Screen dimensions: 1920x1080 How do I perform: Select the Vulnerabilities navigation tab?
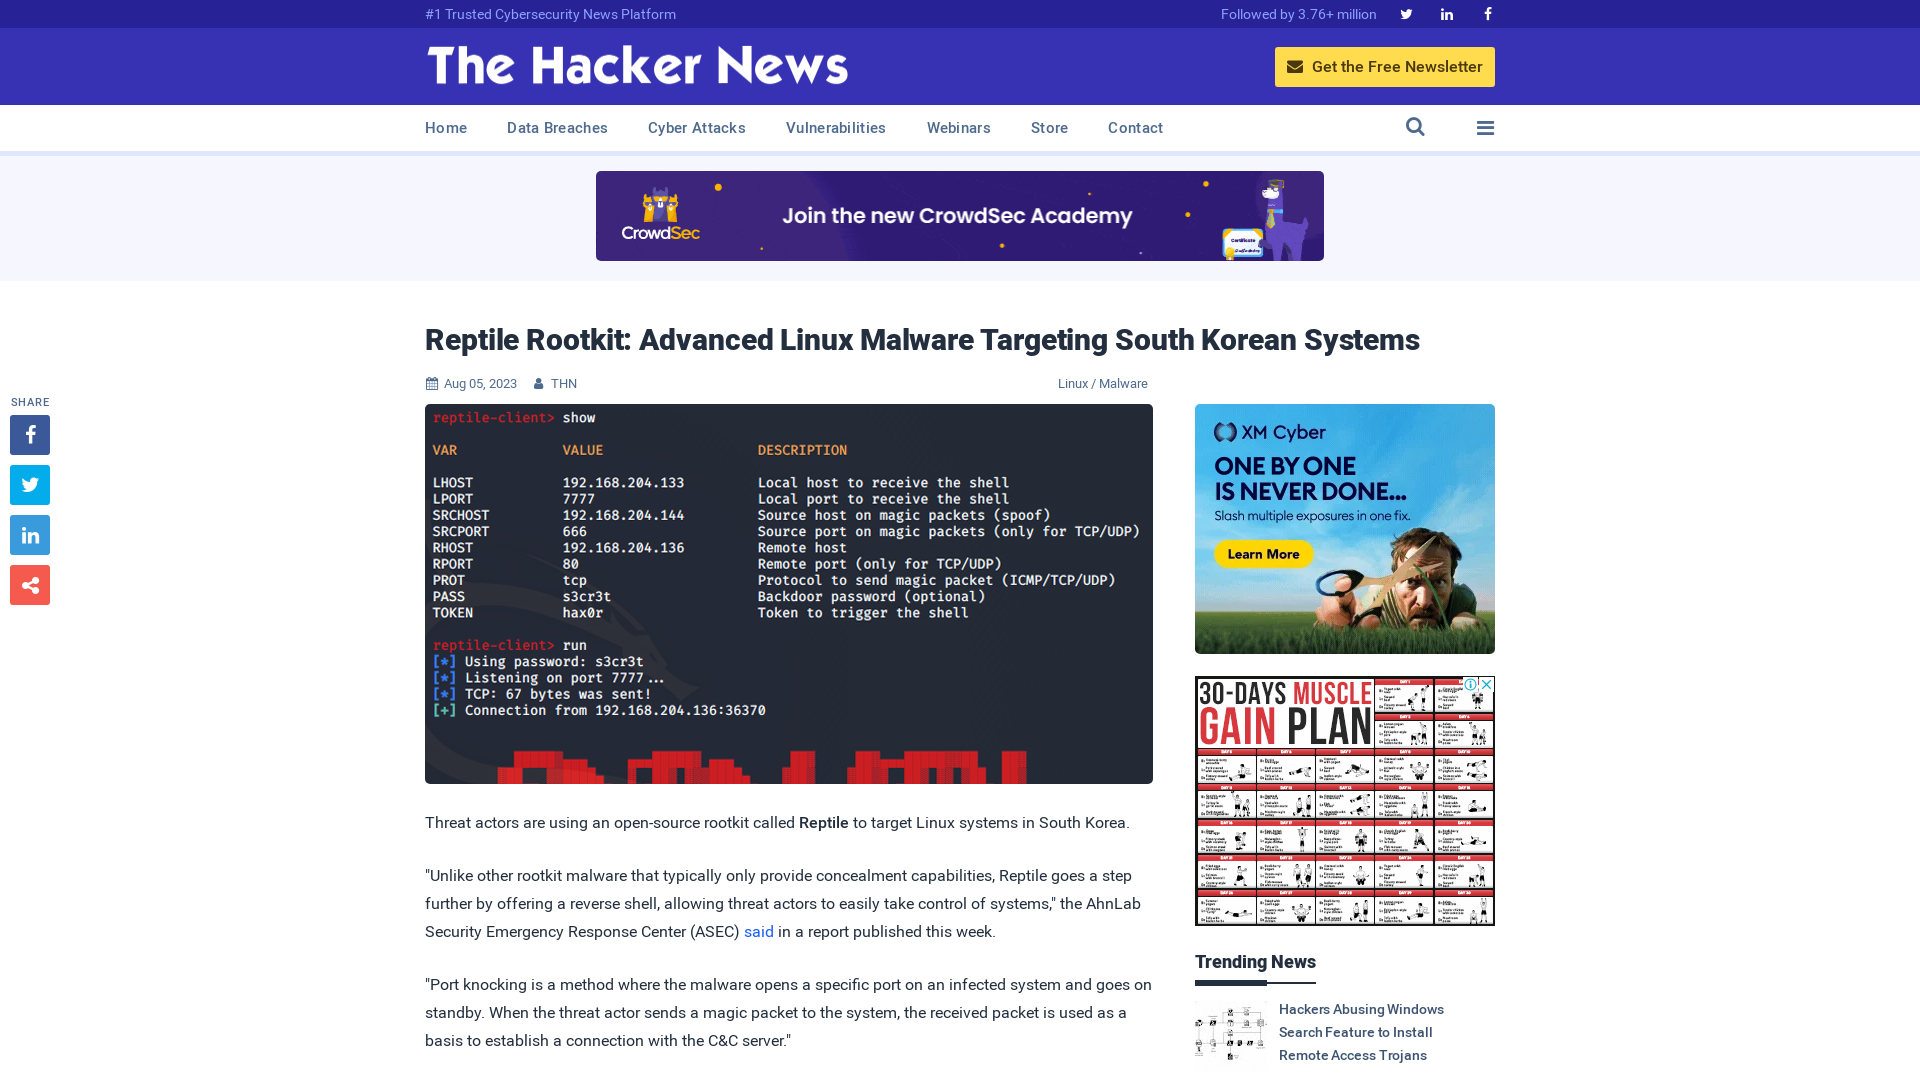(835, 127)
